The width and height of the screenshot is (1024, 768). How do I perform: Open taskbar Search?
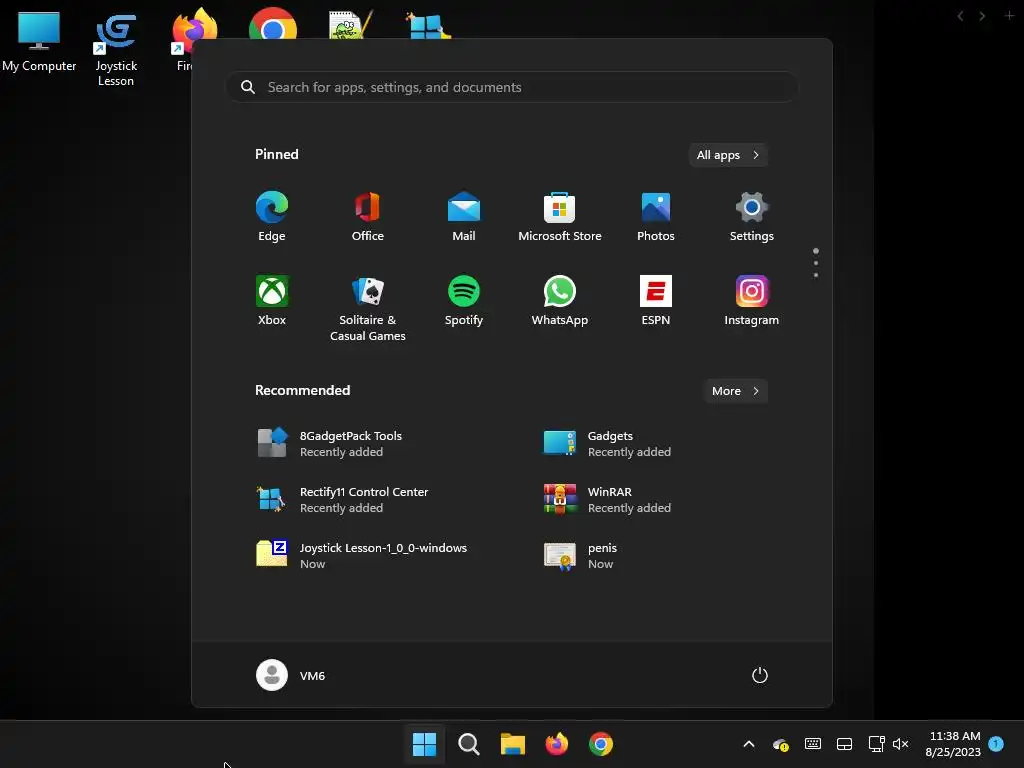click(469, 743)
